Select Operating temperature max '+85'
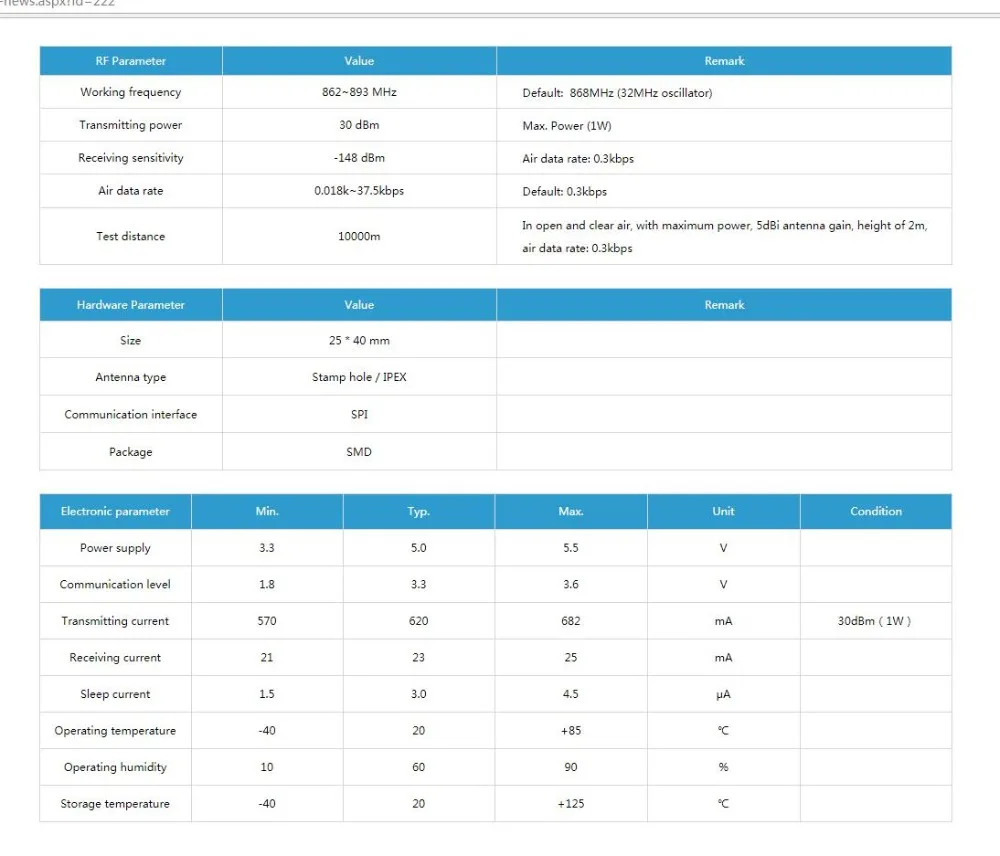 tap(571, 731)
